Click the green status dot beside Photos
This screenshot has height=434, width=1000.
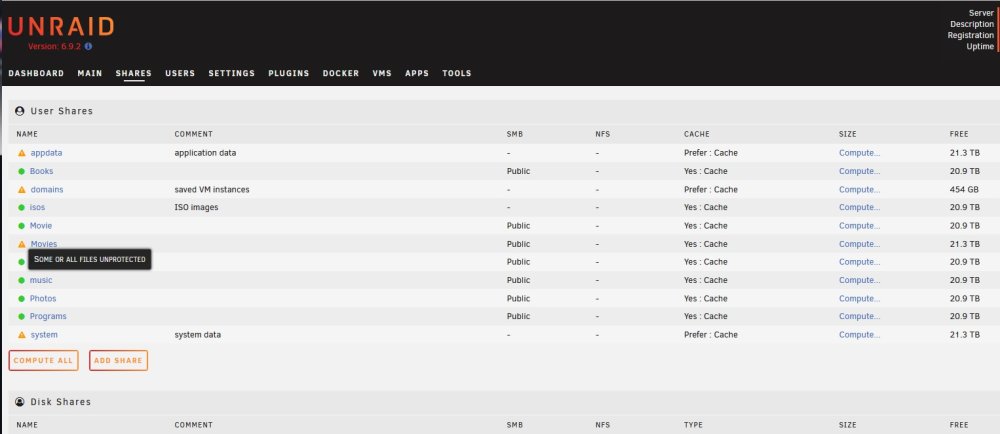(x=22, y=299)
